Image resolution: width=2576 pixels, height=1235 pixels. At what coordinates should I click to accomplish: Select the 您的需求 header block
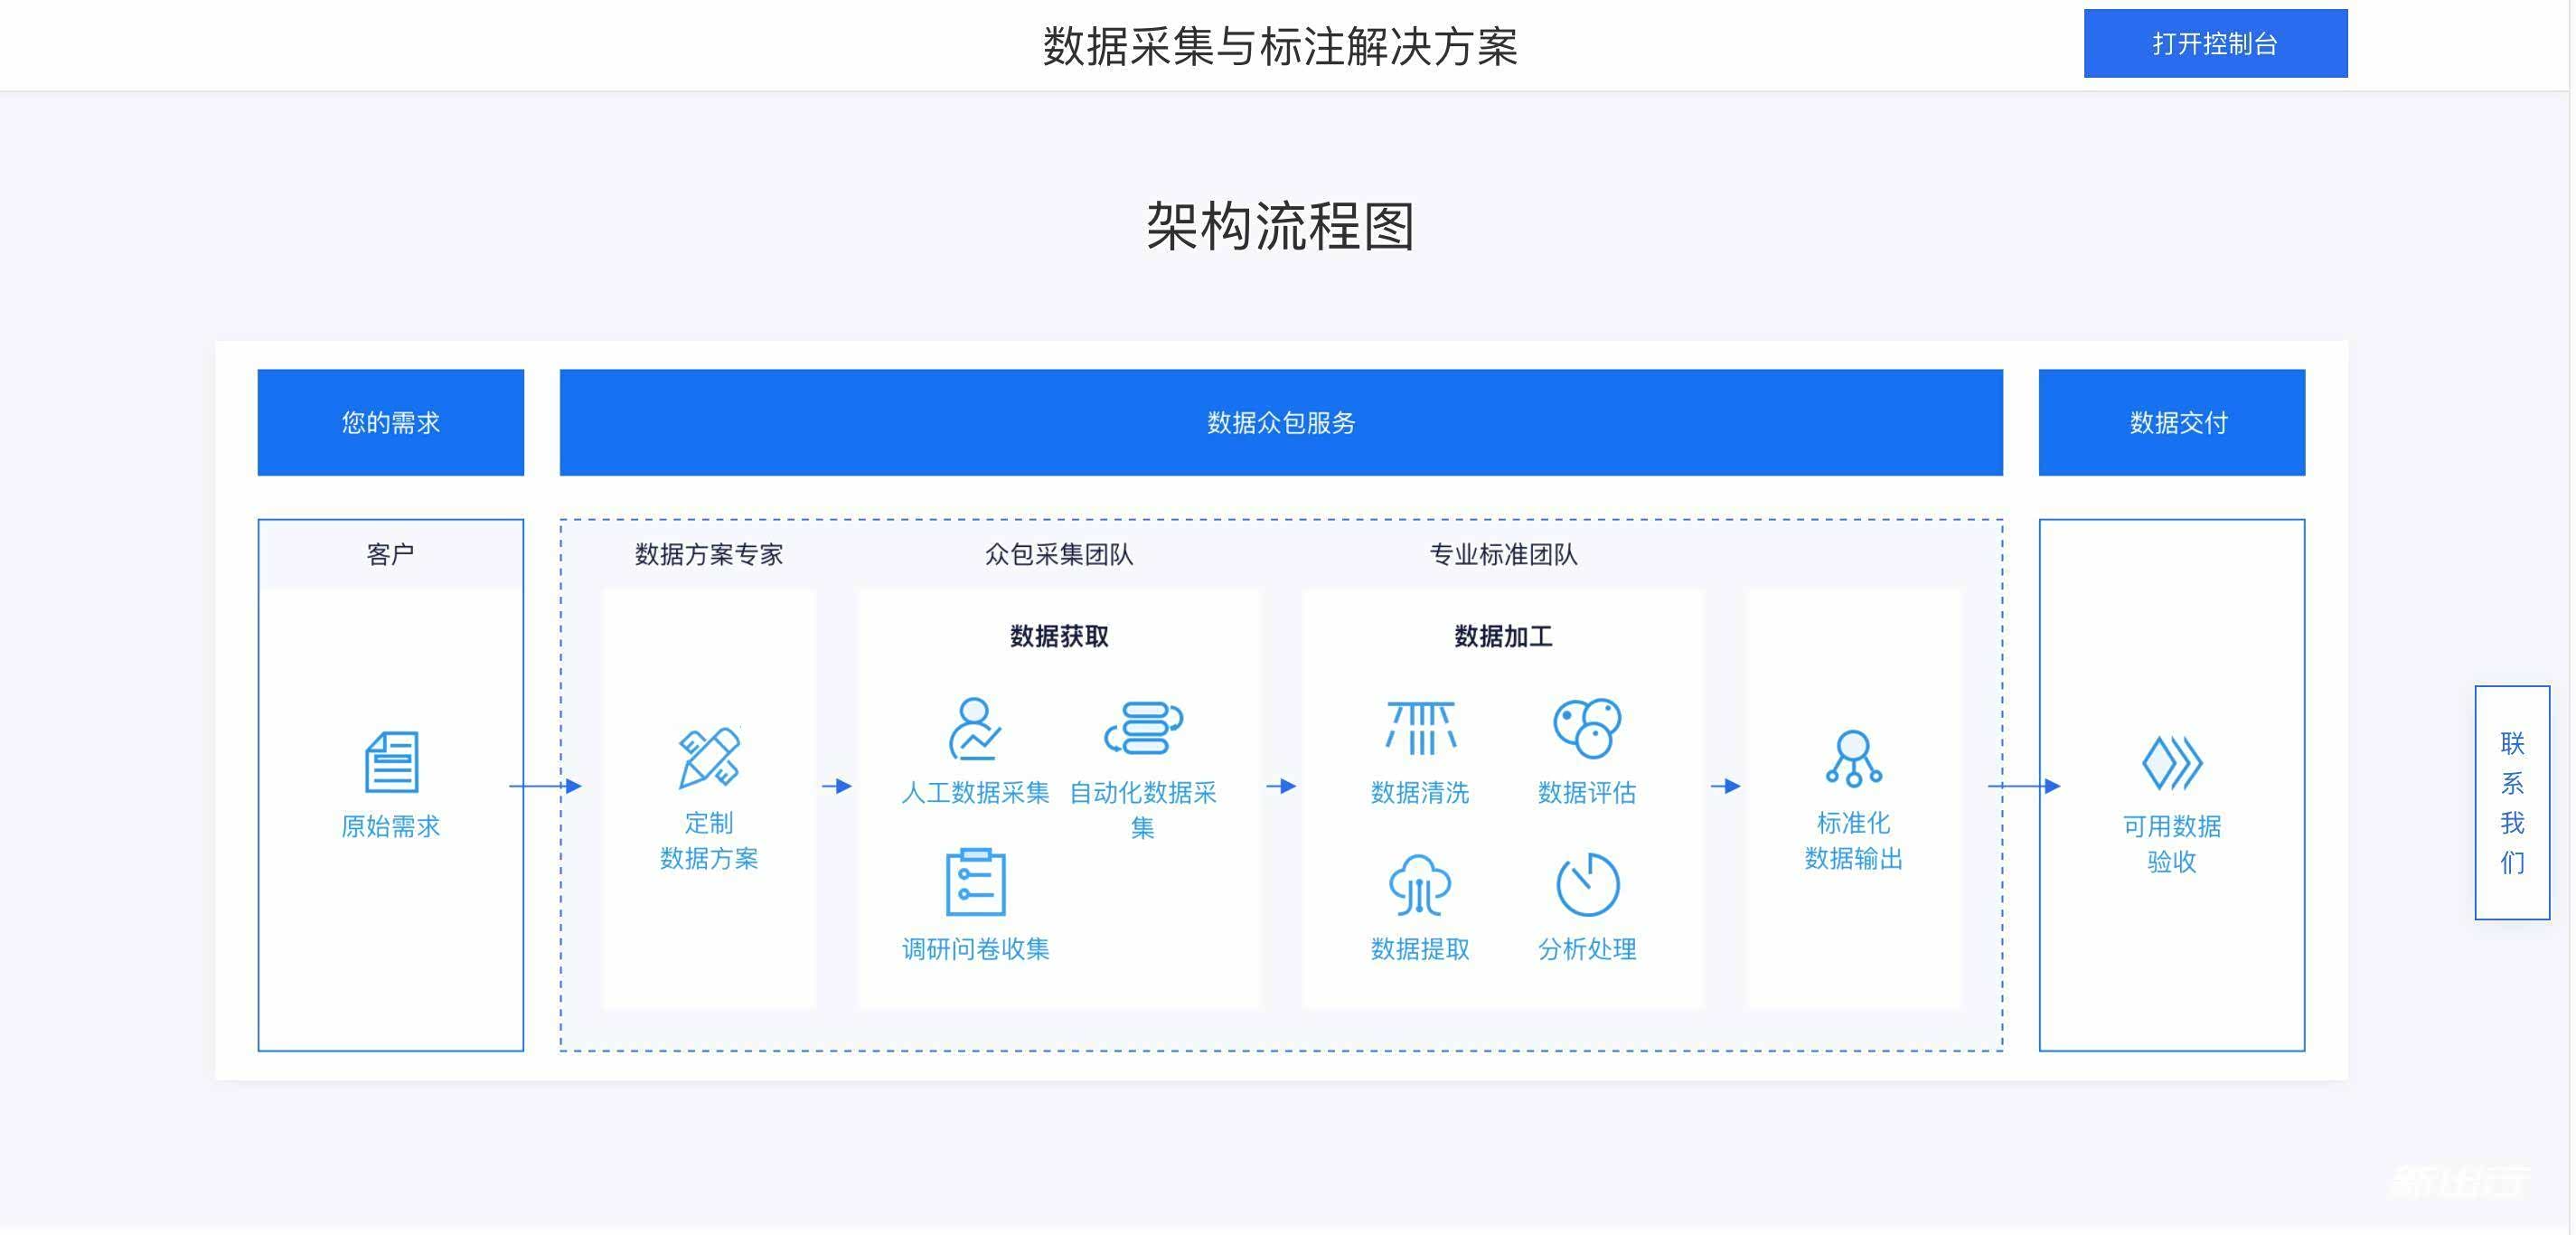click(391, 422)
